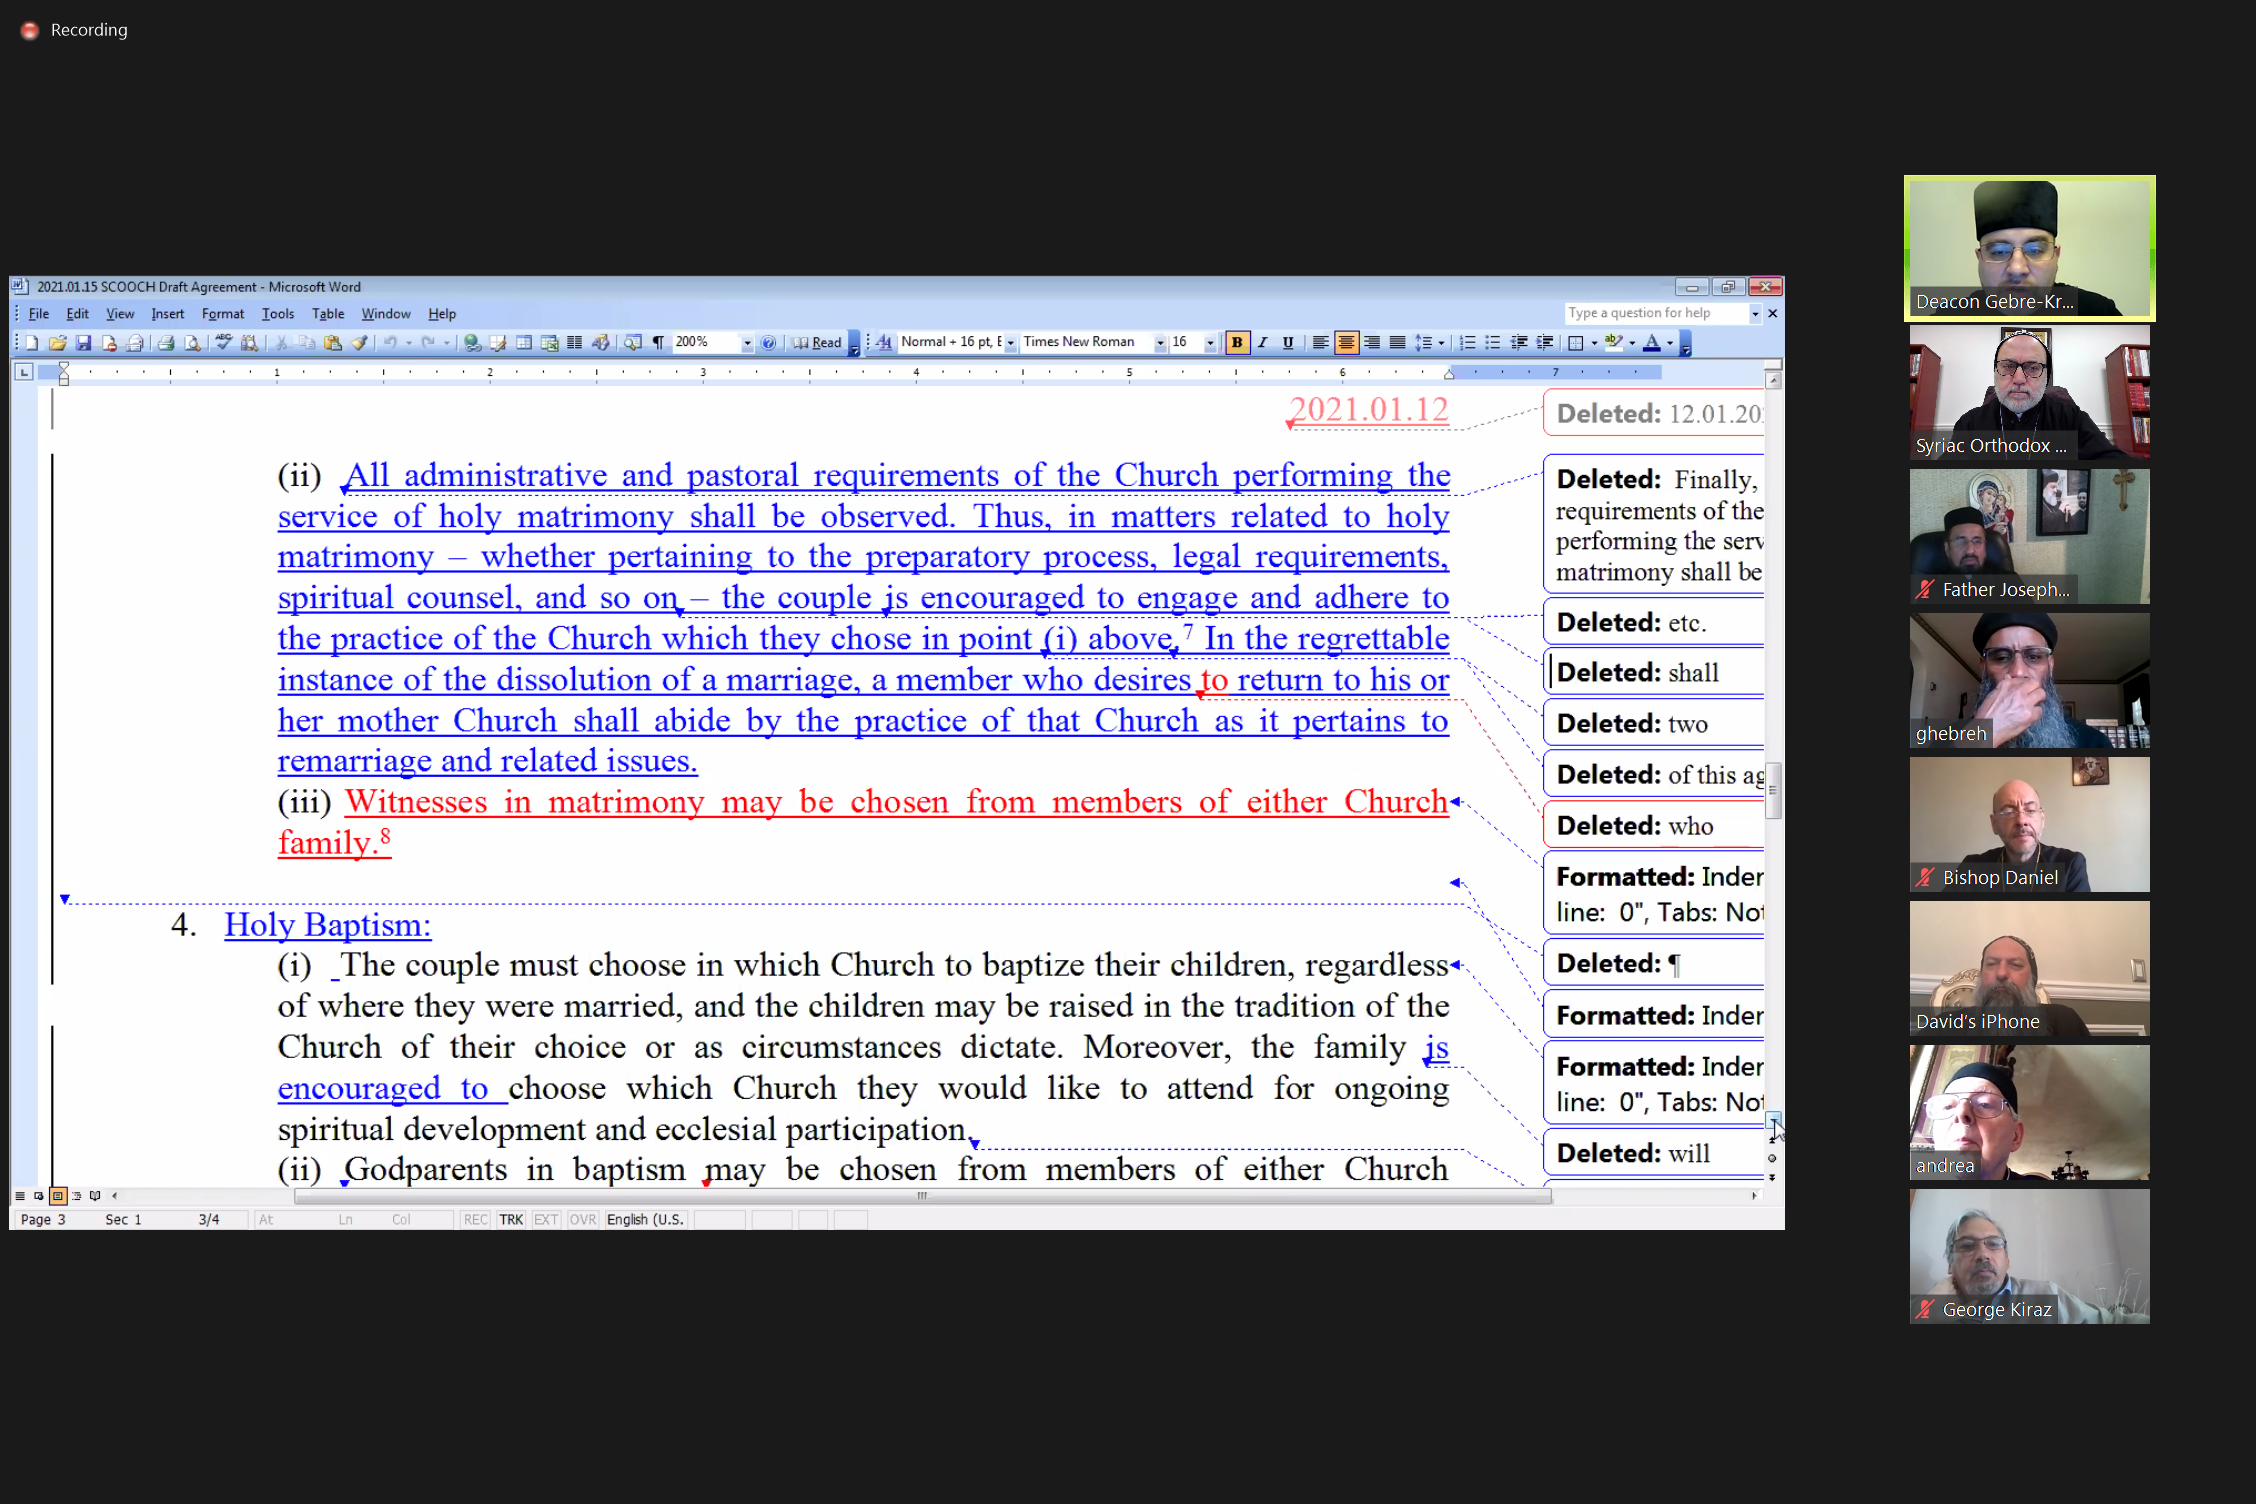The width and height of the screenshot is (2256, 1504).
Task: Toggle Show/Hide paragraph marks
Action: 658,343
